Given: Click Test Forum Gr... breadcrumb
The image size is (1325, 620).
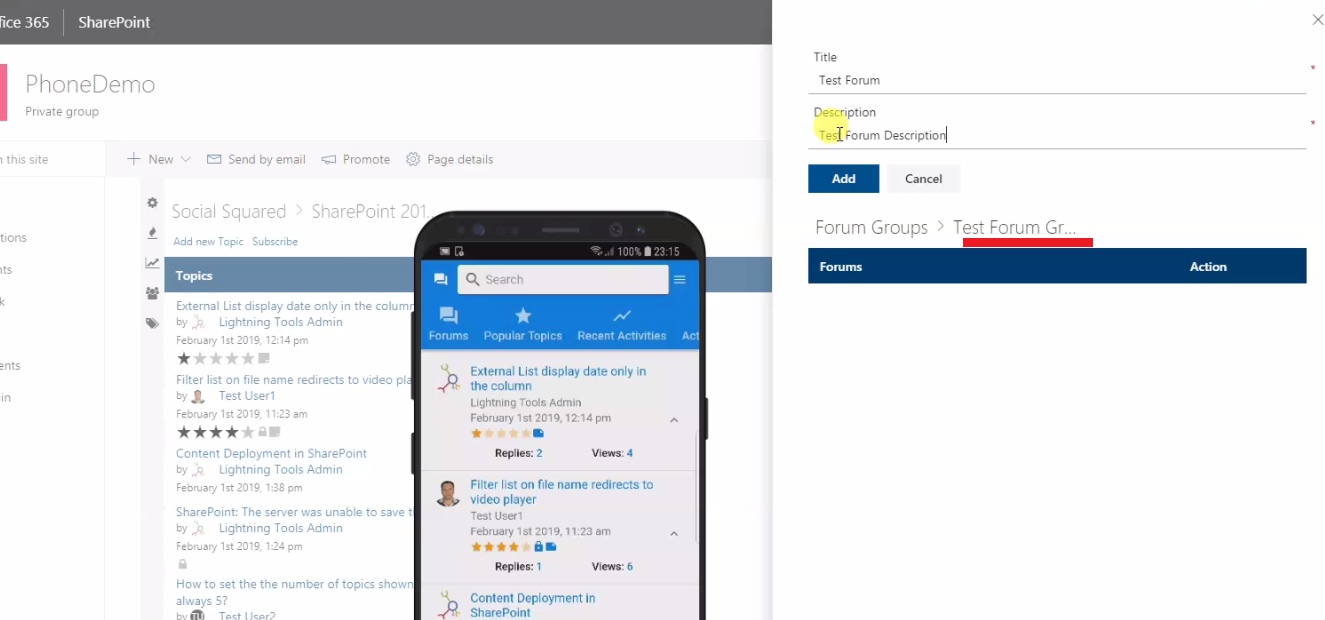Looking at the screenshot, I should coord(1014,228).
